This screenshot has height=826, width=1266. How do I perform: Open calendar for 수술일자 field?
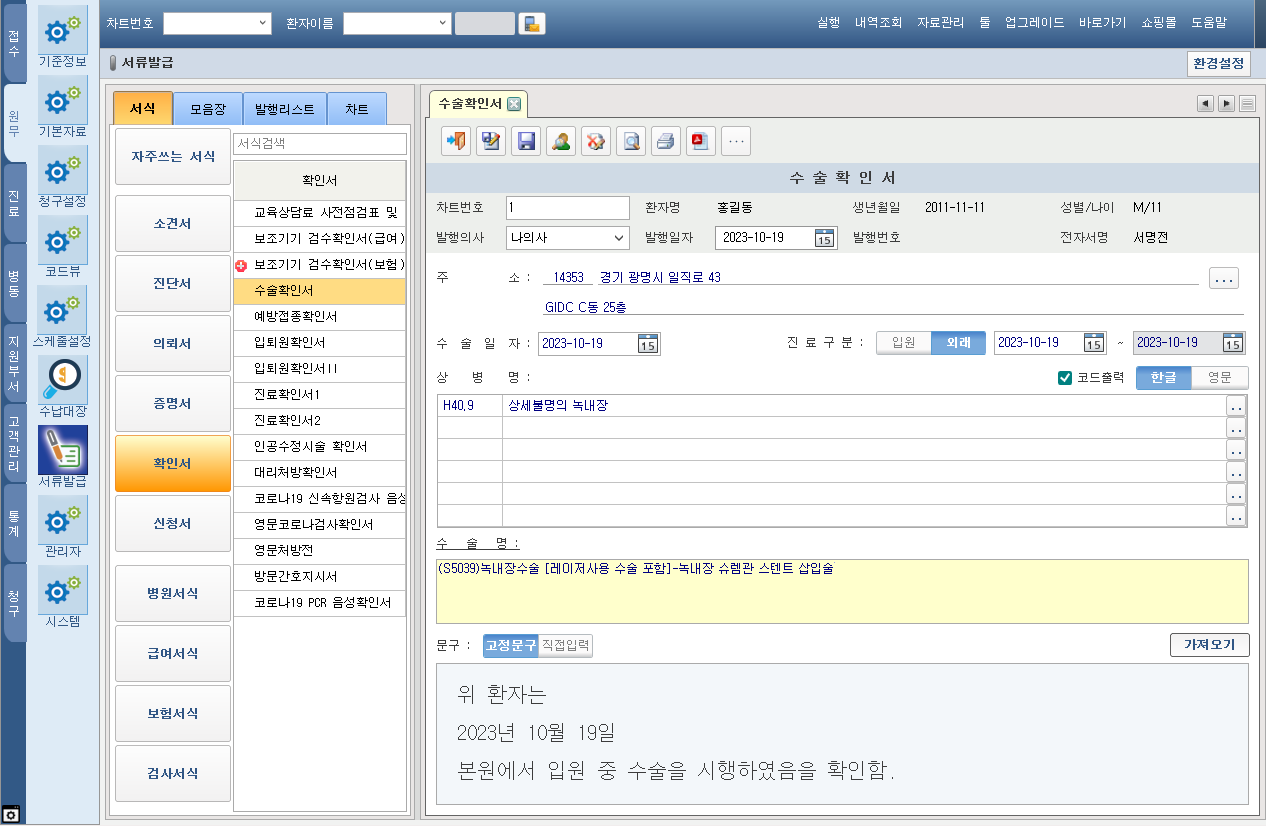pyautogui.click(x=647, y=343)
